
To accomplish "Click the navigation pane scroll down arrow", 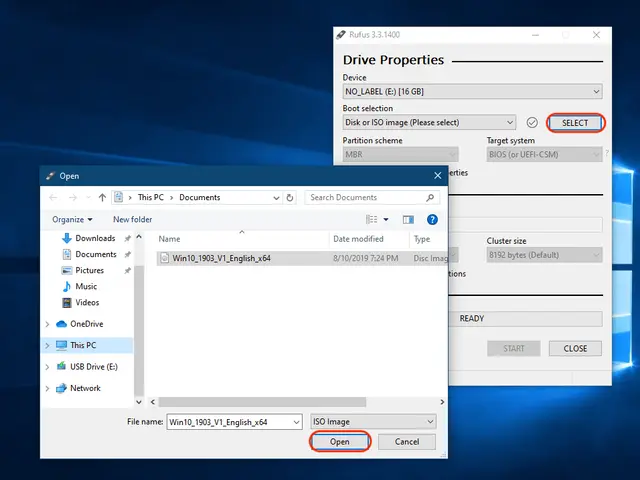I will (x=139, y=402).
